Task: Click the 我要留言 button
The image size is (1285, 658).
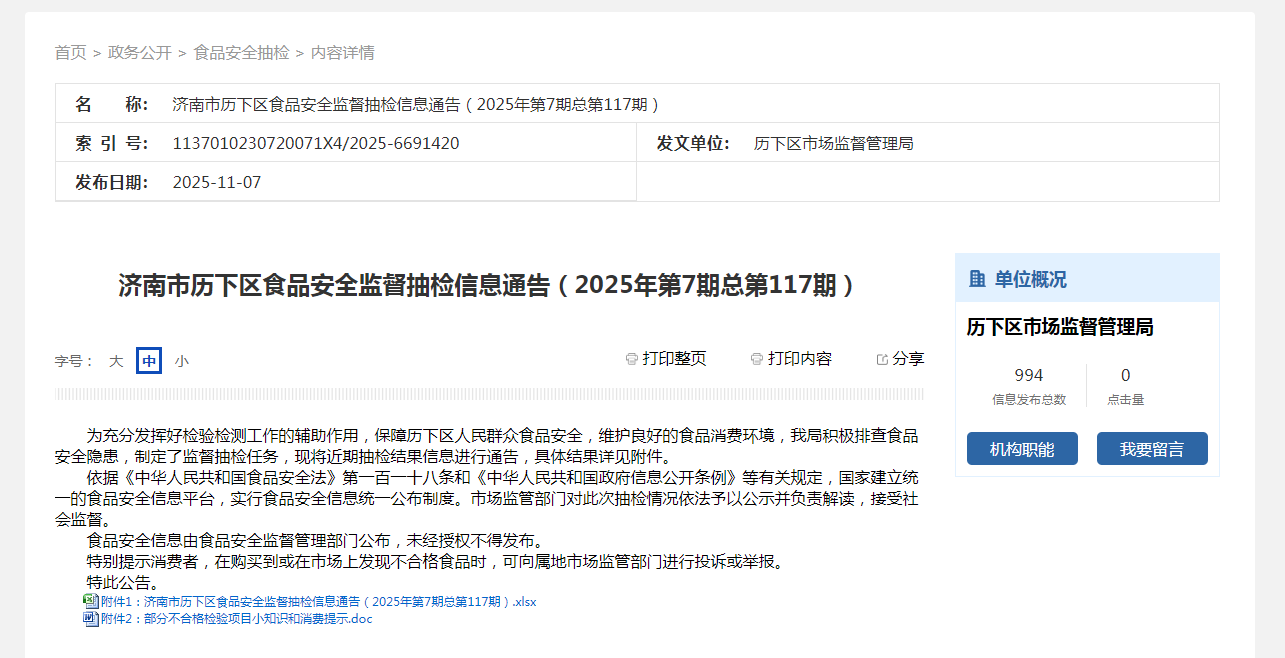Action: (1152, 449)
